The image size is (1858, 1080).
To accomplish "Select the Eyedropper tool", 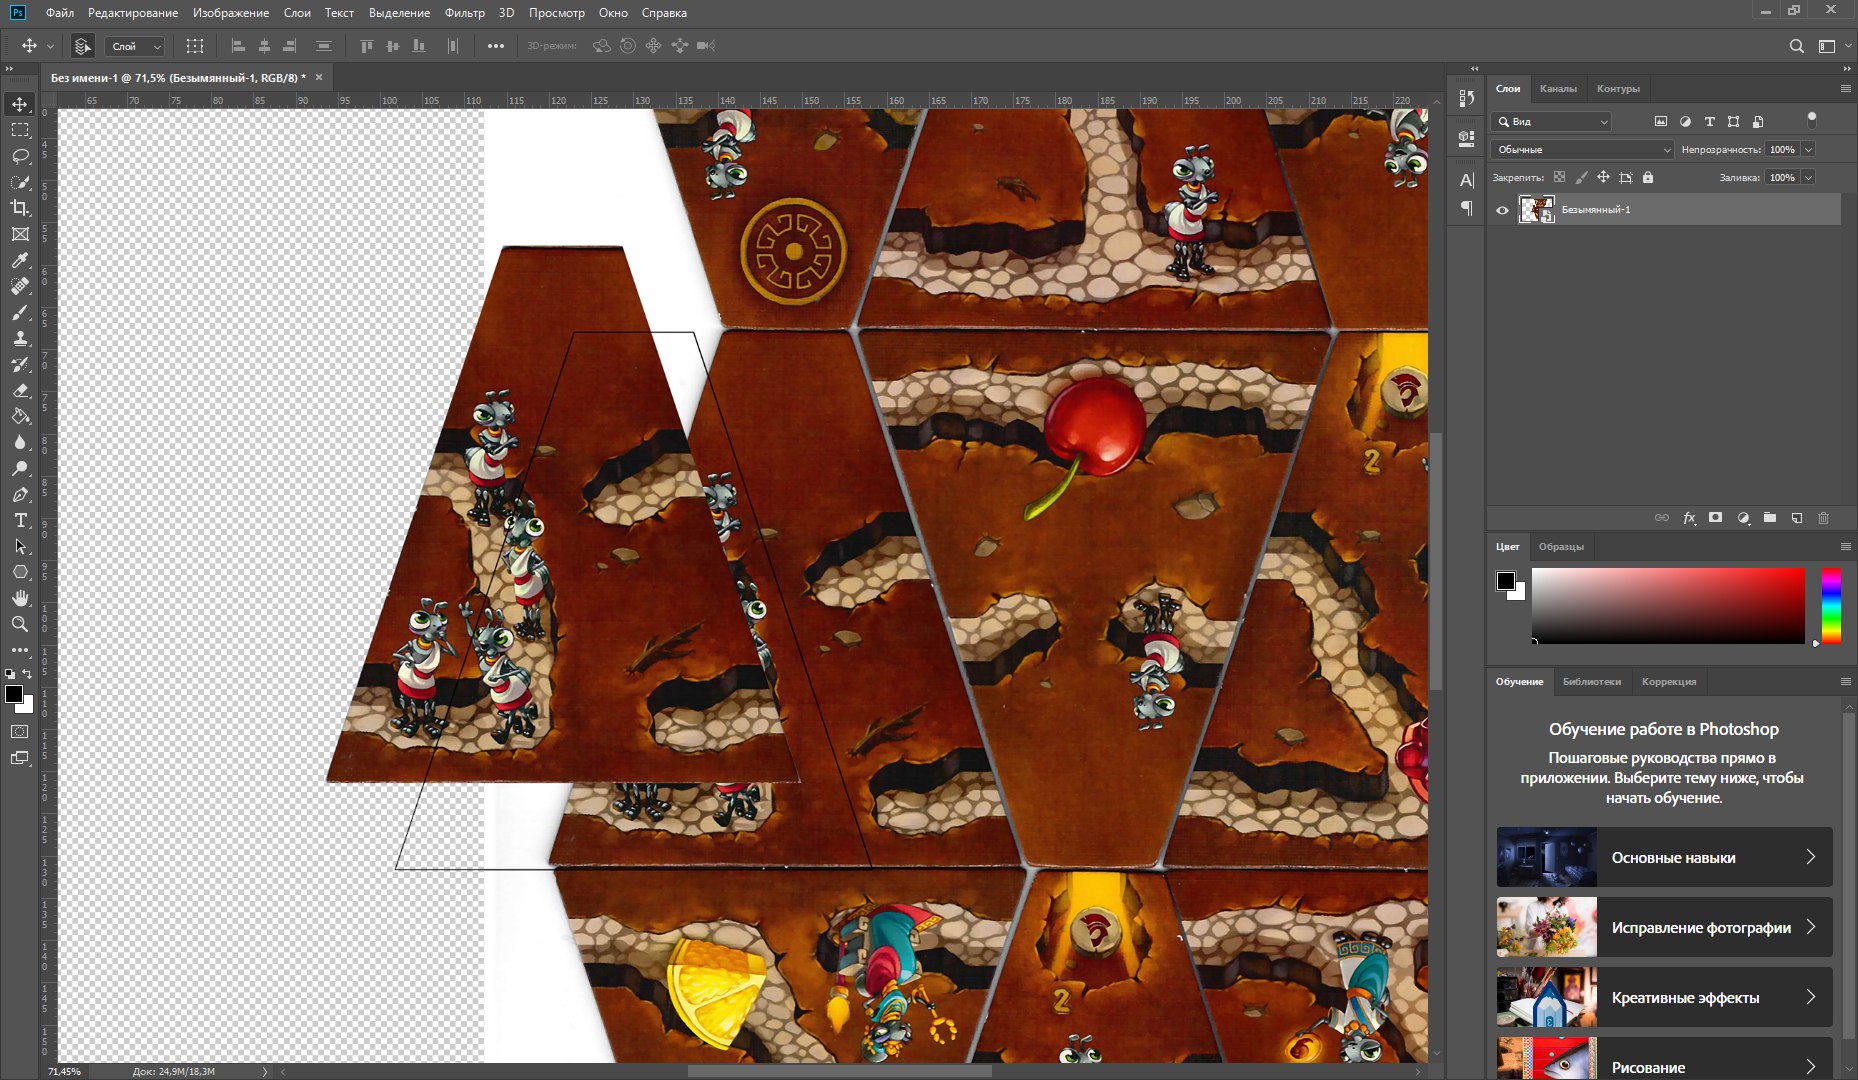I will pos(20,260).
